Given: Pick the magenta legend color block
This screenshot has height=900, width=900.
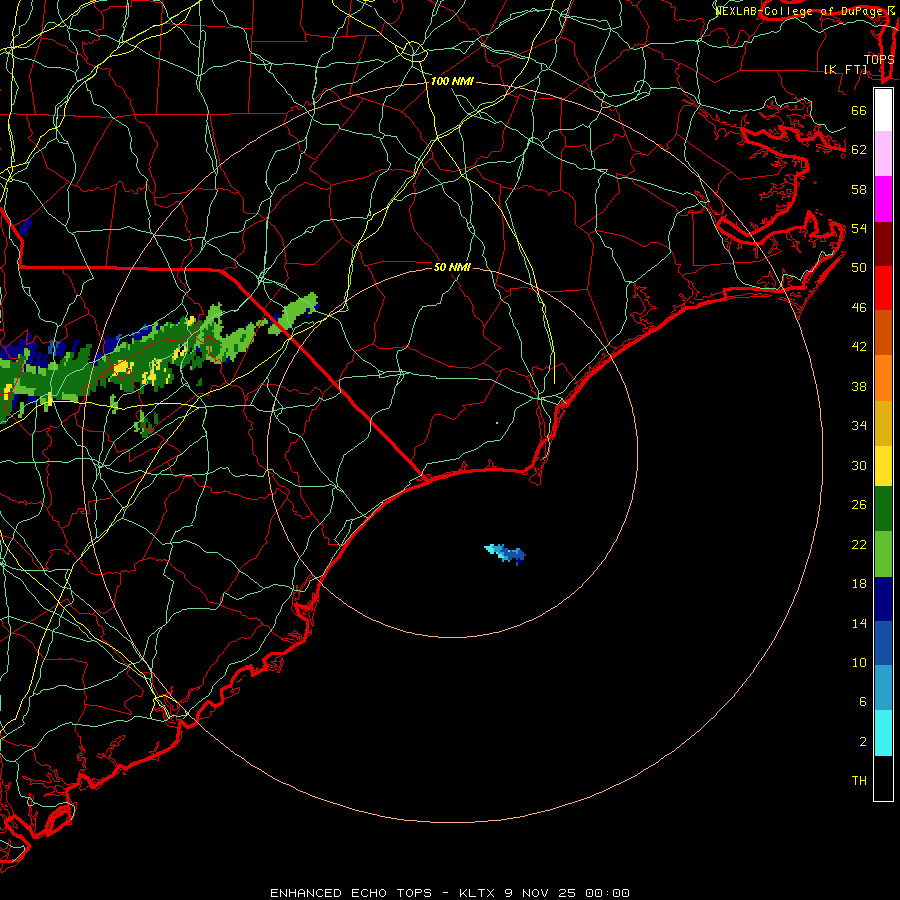Looking at the screenshot, I should 883,199.
